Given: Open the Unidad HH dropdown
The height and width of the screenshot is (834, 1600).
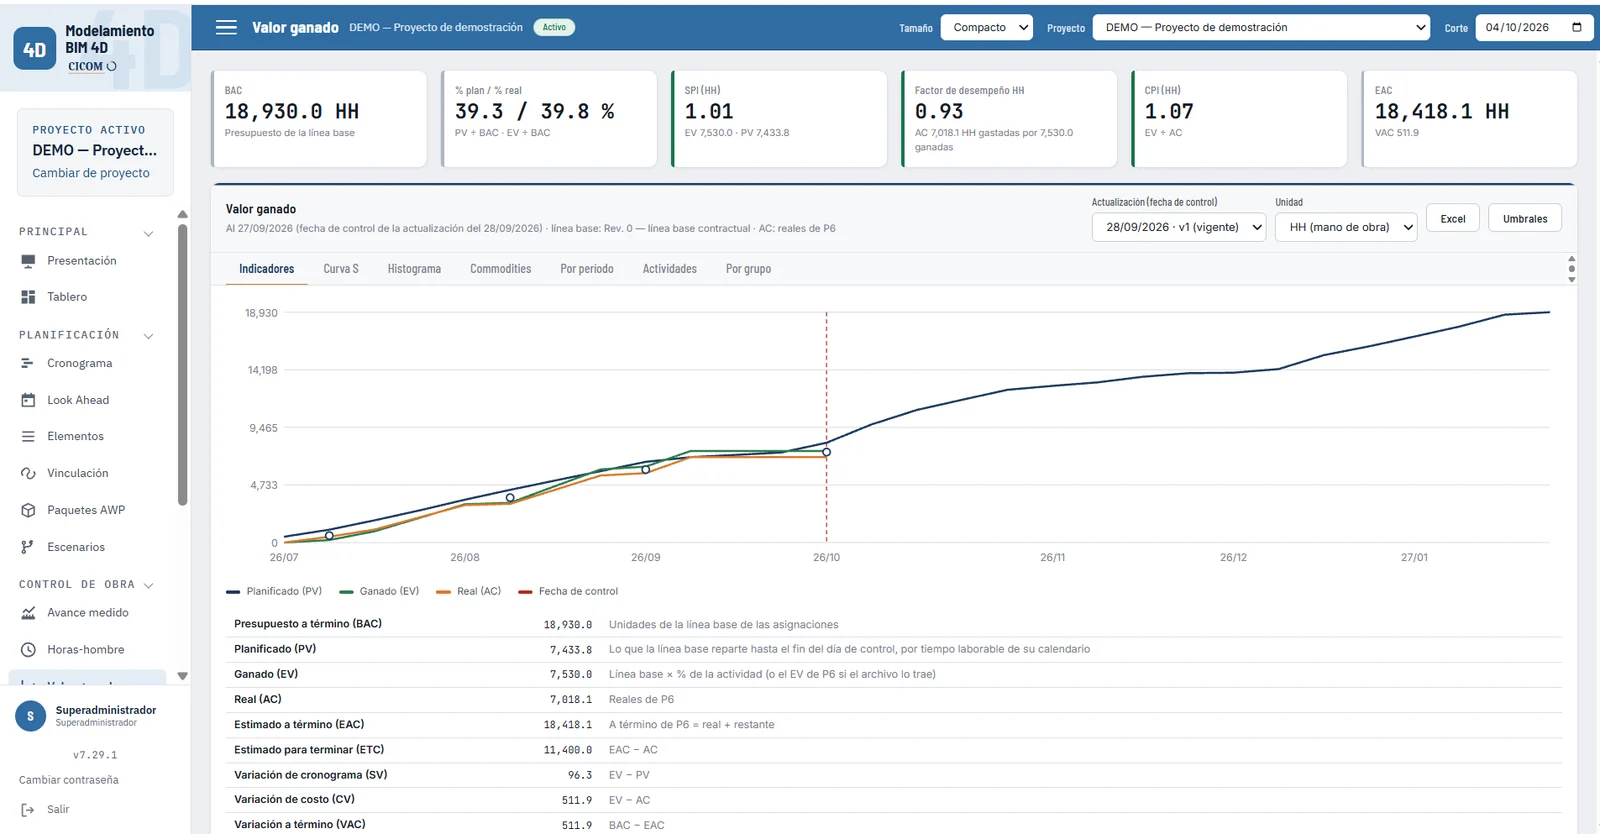Looking at the screenshot, I should (x=1347, y=228).
